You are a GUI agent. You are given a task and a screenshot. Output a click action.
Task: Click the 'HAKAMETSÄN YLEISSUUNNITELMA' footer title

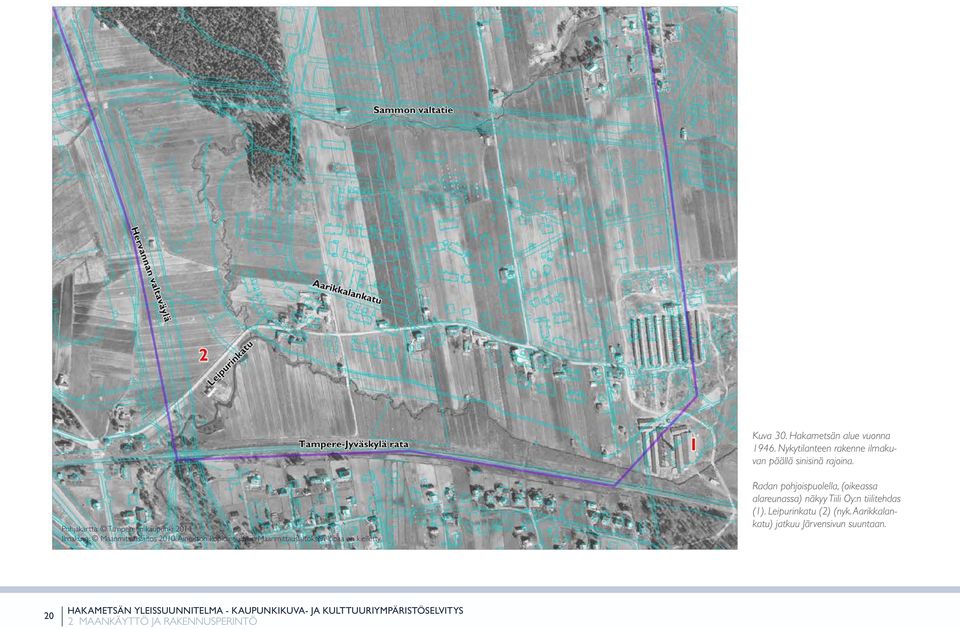tap(265, 611)
